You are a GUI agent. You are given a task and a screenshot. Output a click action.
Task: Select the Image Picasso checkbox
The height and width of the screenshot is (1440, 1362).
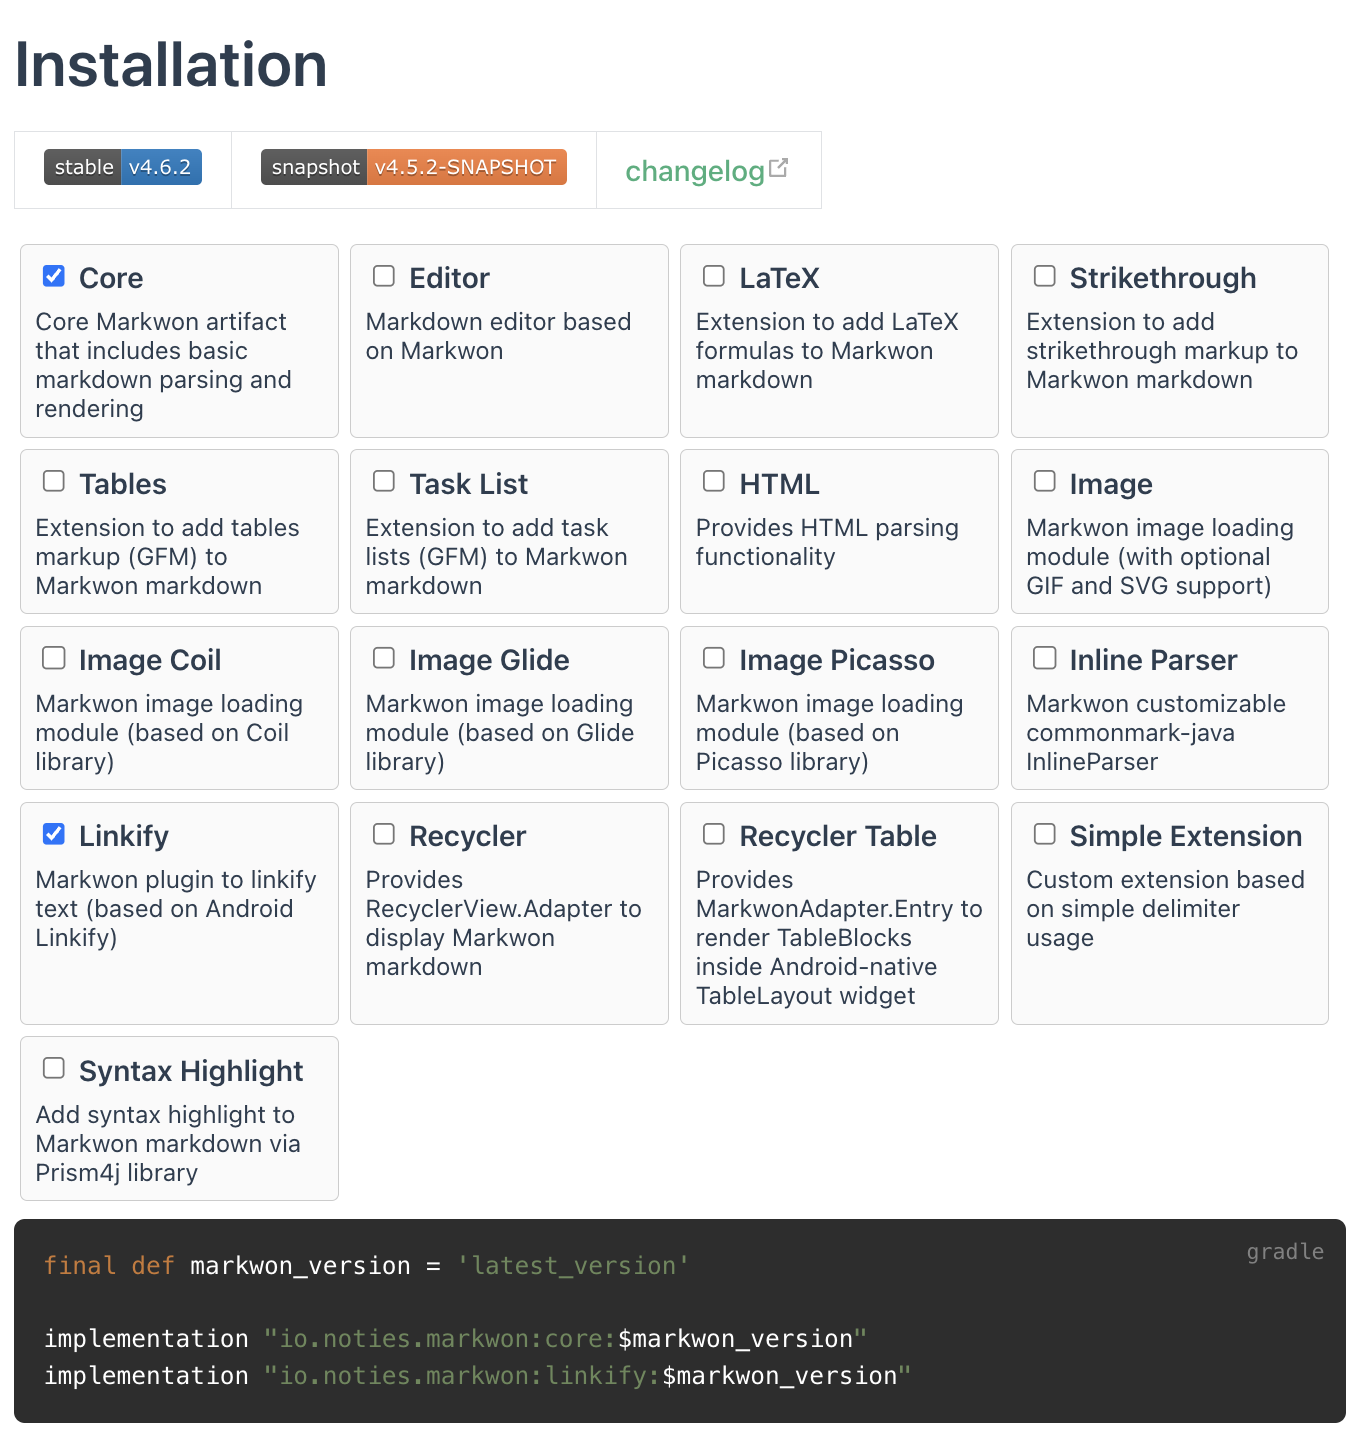(714, 658)
